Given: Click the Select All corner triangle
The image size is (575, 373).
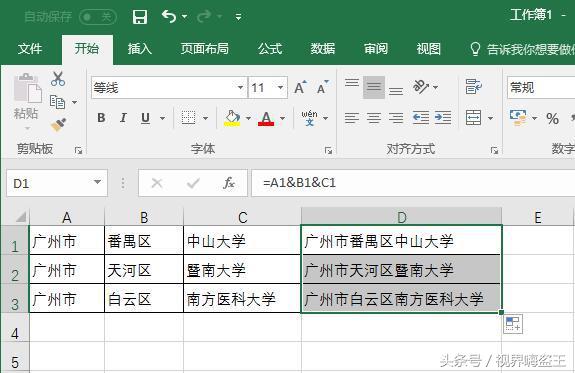Looking at the screenshot, I should pos(21,217).
